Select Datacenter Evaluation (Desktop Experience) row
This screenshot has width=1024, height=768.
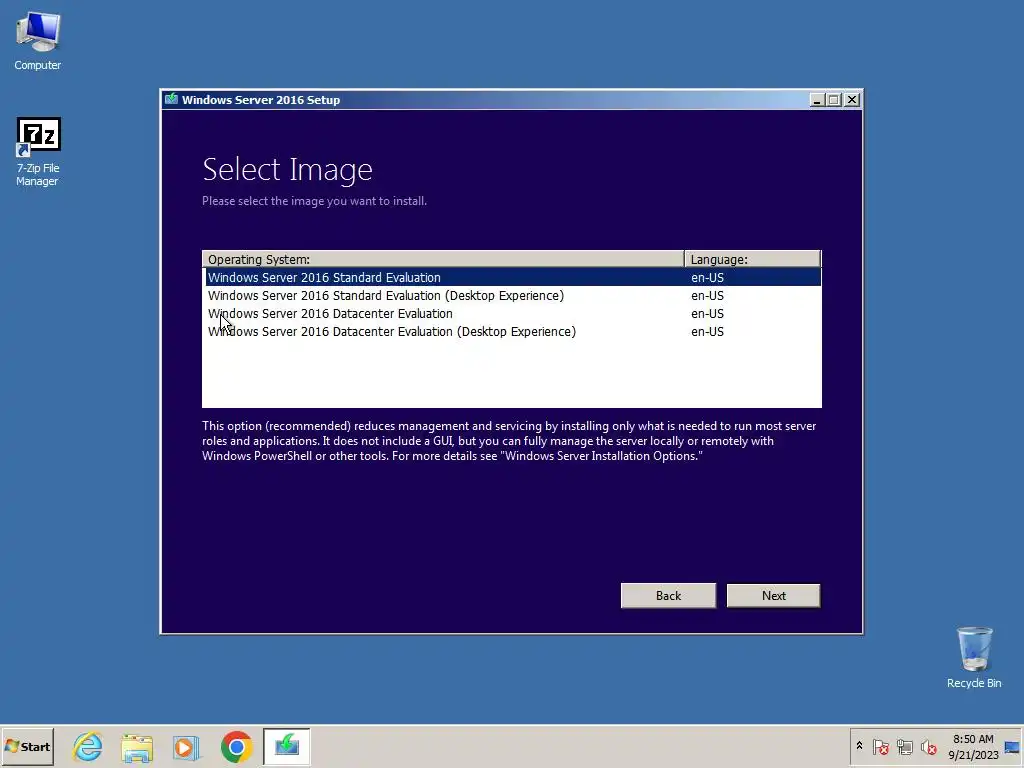[x=513, y=332]
